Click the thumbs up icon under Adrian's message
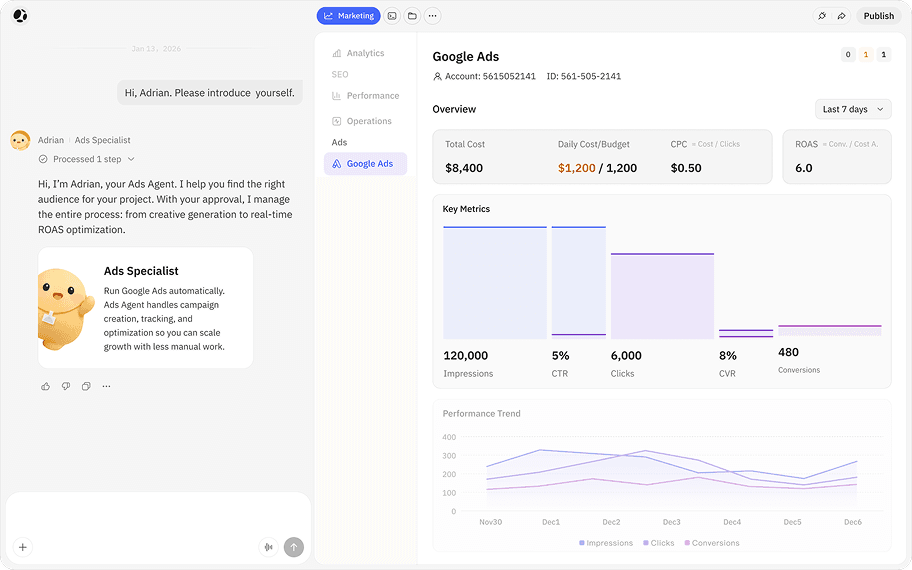Viewport: 912px width, 570px height. click(45, 386)
